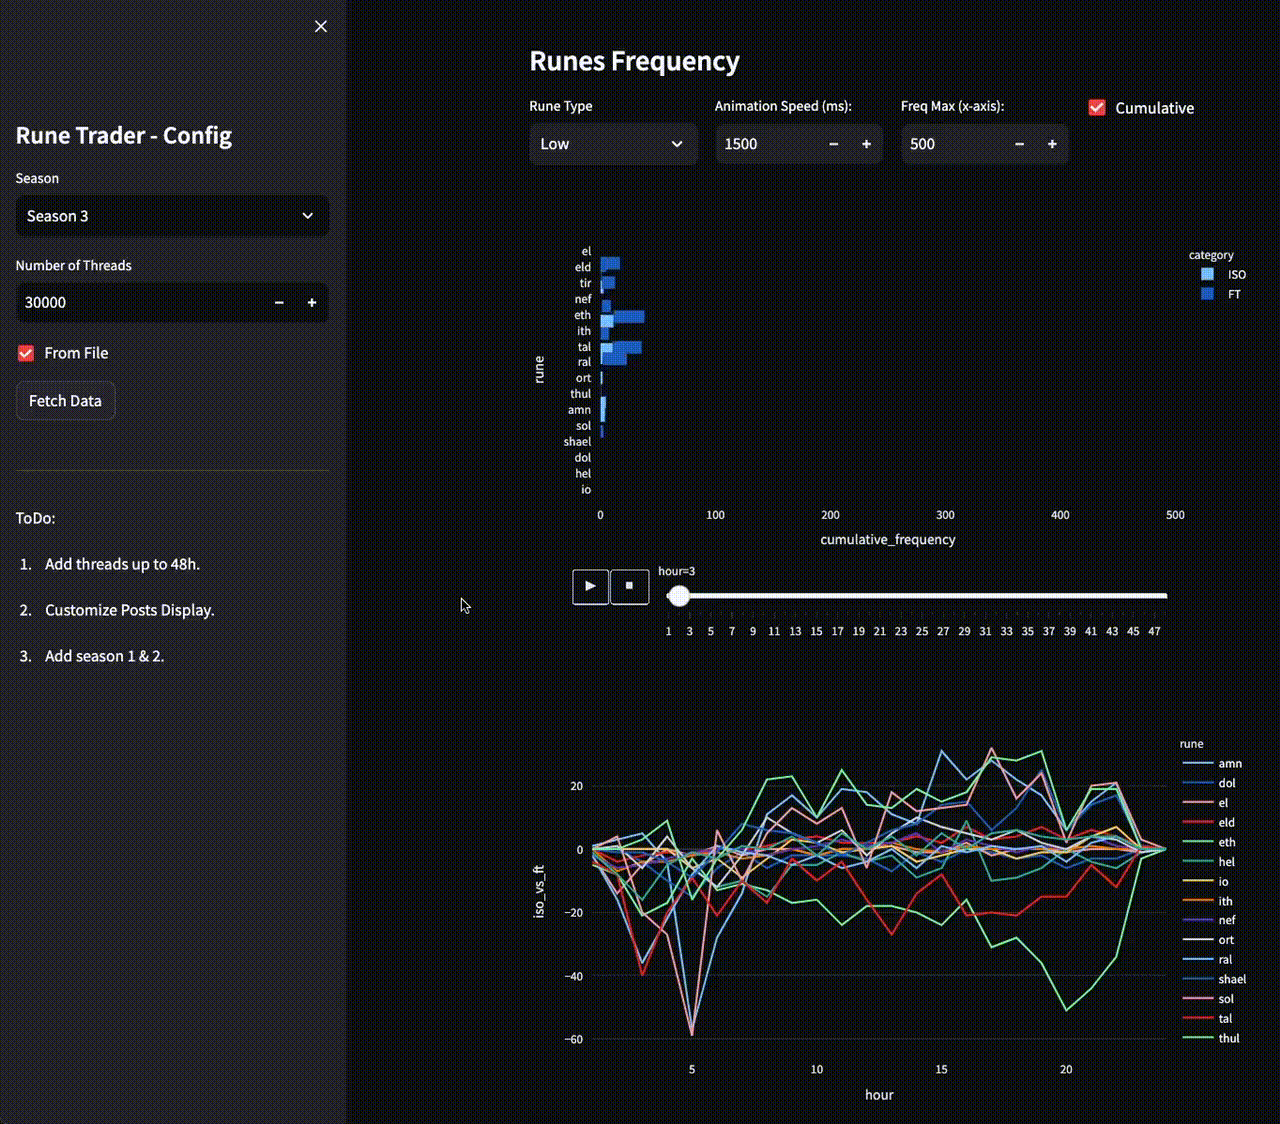The width and height of the screenshot is (1280, 1124).
Task: Click the hour slider handle
Action: coord(679,596)
